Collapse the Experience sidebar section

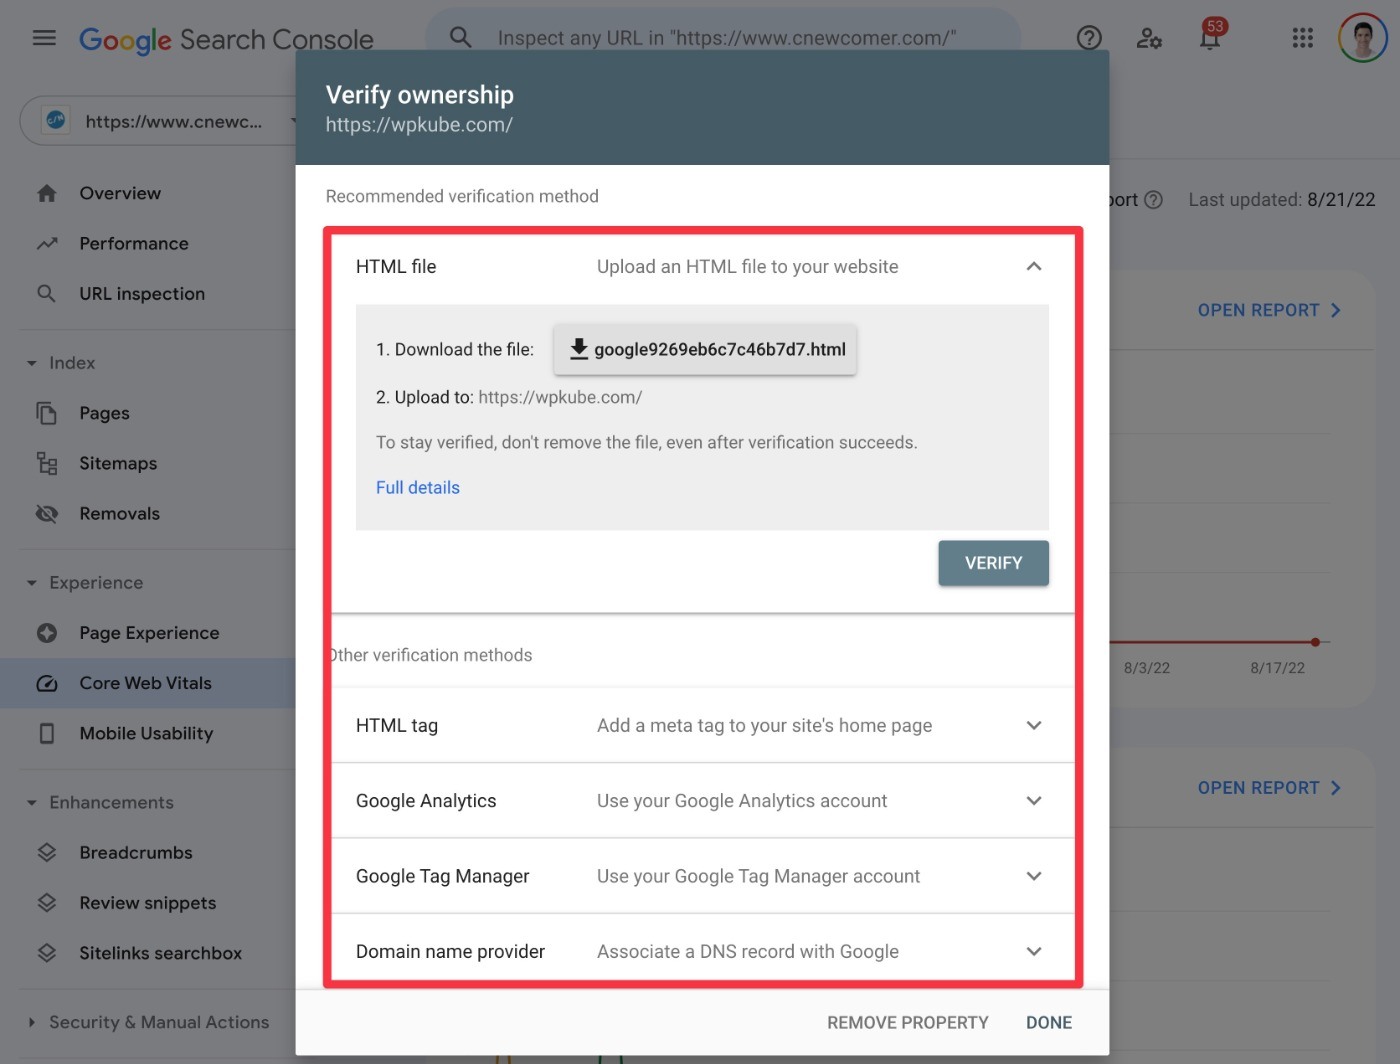32,583
